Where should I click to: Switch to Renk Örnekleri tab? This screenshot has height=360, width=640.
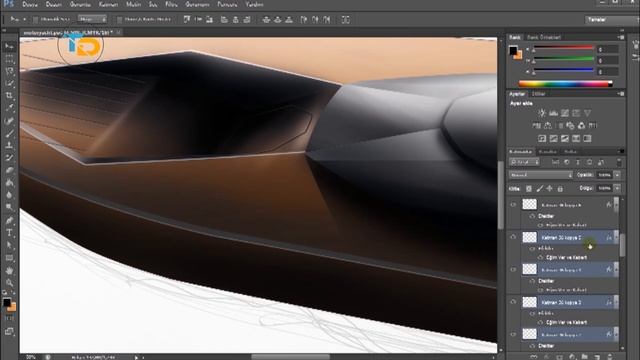[544, 37]
